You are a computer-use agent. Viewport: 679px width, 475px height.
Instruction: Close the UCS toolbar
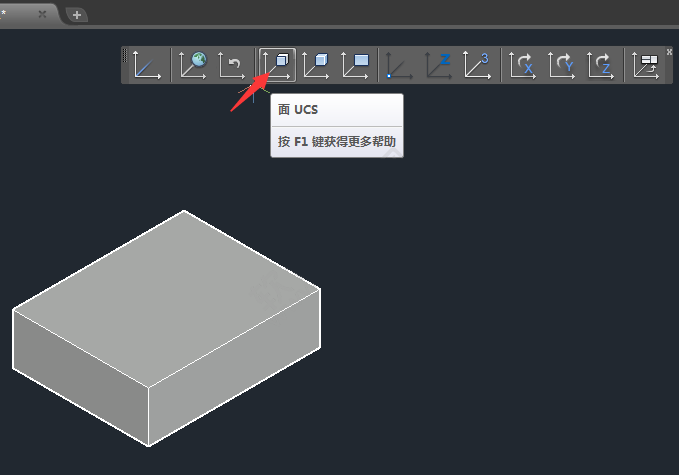click(669, 52)
